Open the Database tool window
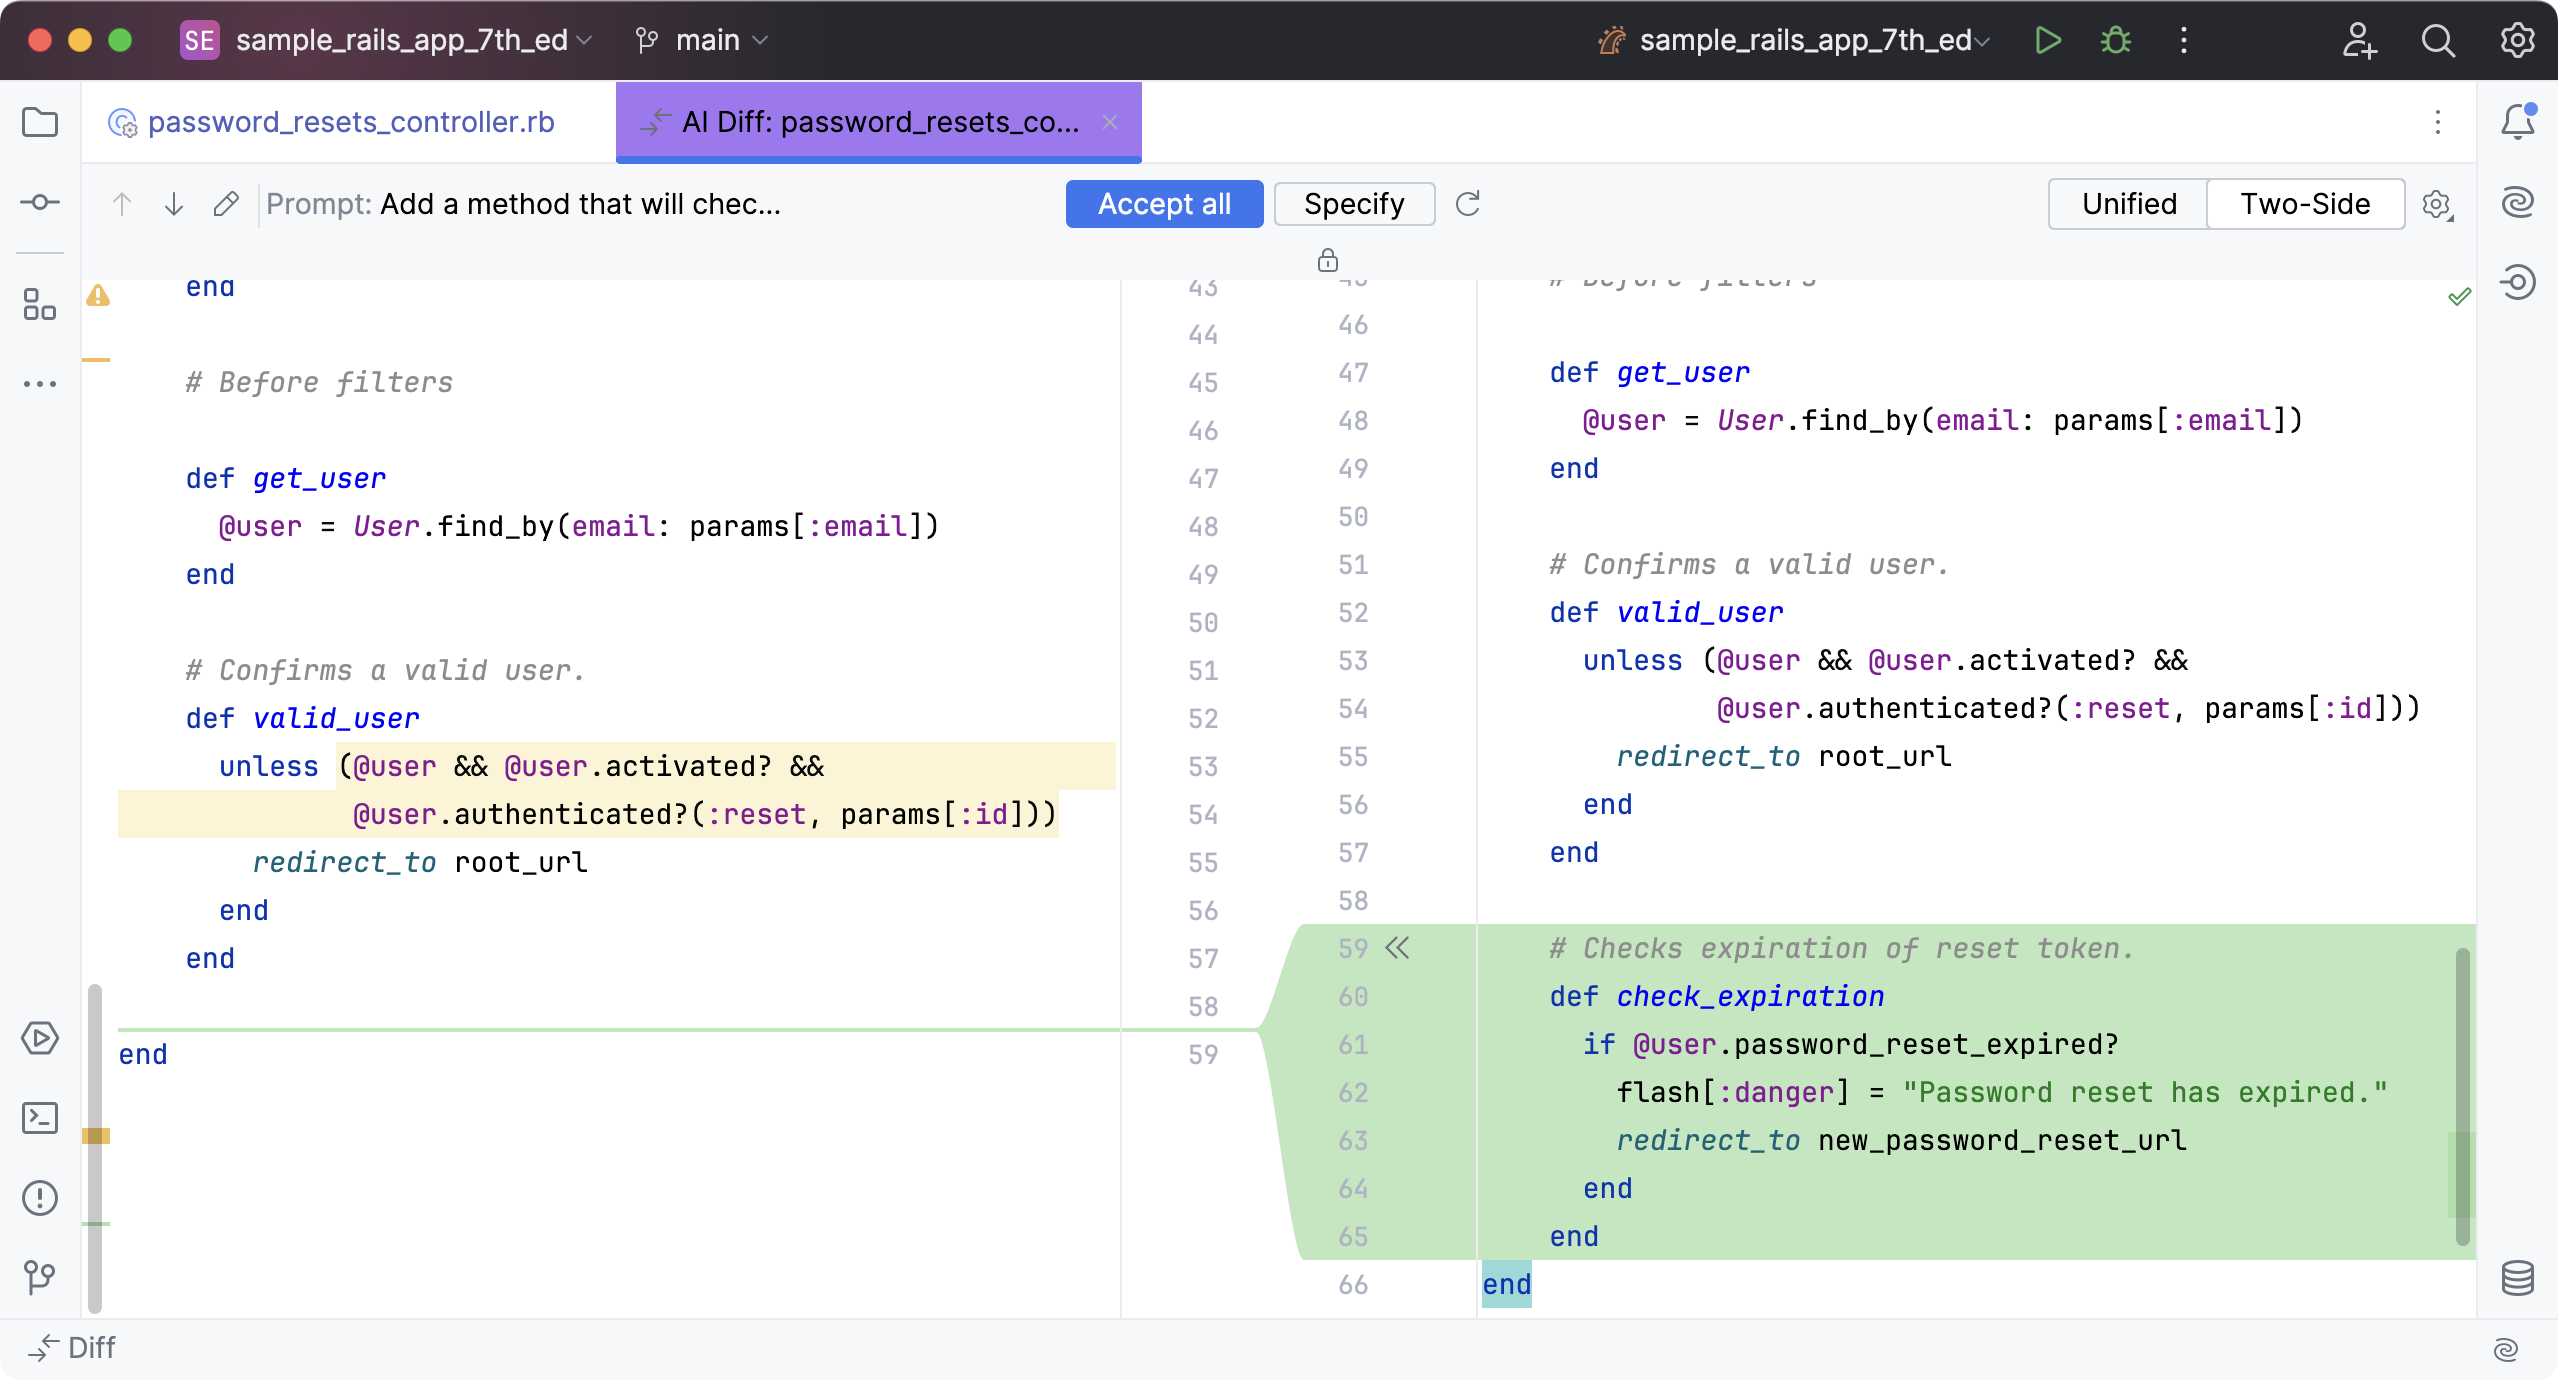Image resolution: width=2558 pixels, height=1380 pixels. click(x=2518, y=1277)
